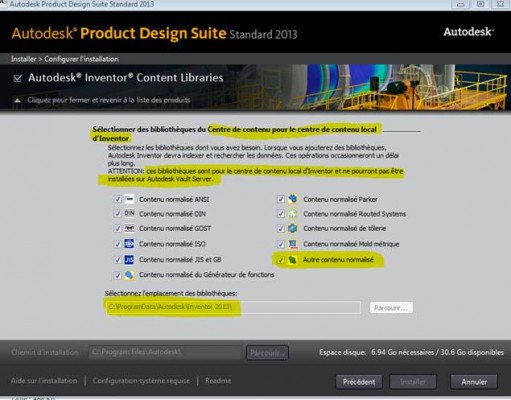Viewport: 511px width, 400px height.
Task: Click the Routed Systems library icon
Action: coord(292,213)
